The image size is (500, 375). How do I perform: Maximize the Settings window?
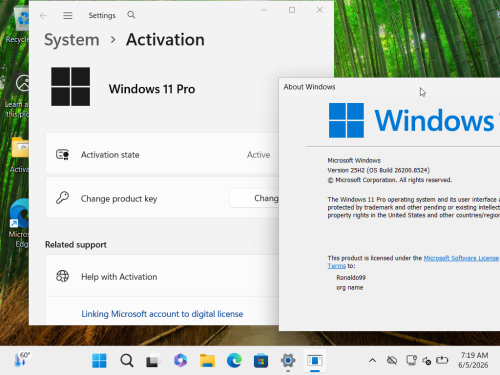click(292, 10)
